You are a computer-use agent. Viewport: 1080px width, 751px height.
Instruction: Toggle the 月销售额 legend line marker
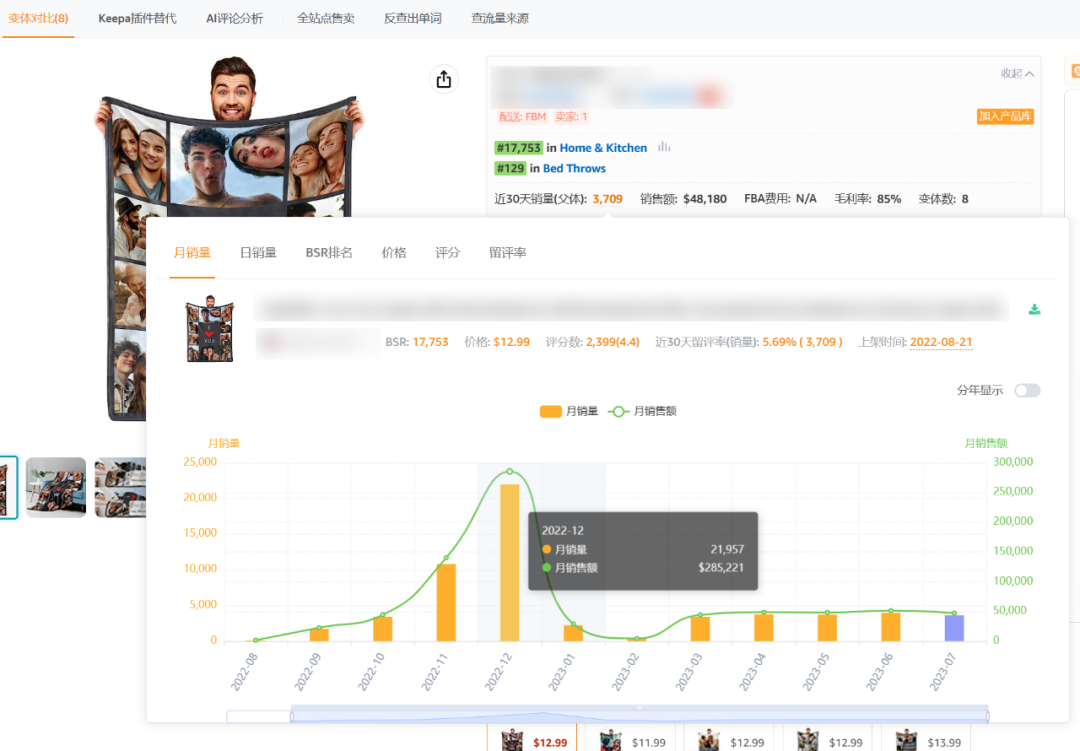(618, 411)
